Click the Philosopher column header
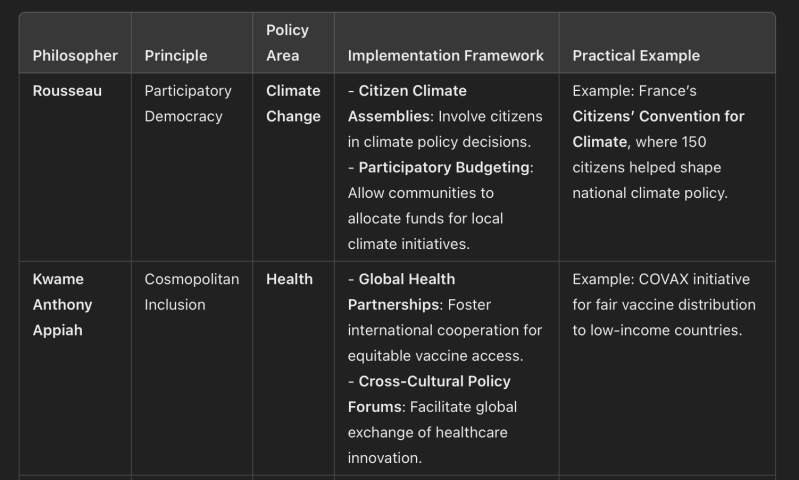 point(75,55)
